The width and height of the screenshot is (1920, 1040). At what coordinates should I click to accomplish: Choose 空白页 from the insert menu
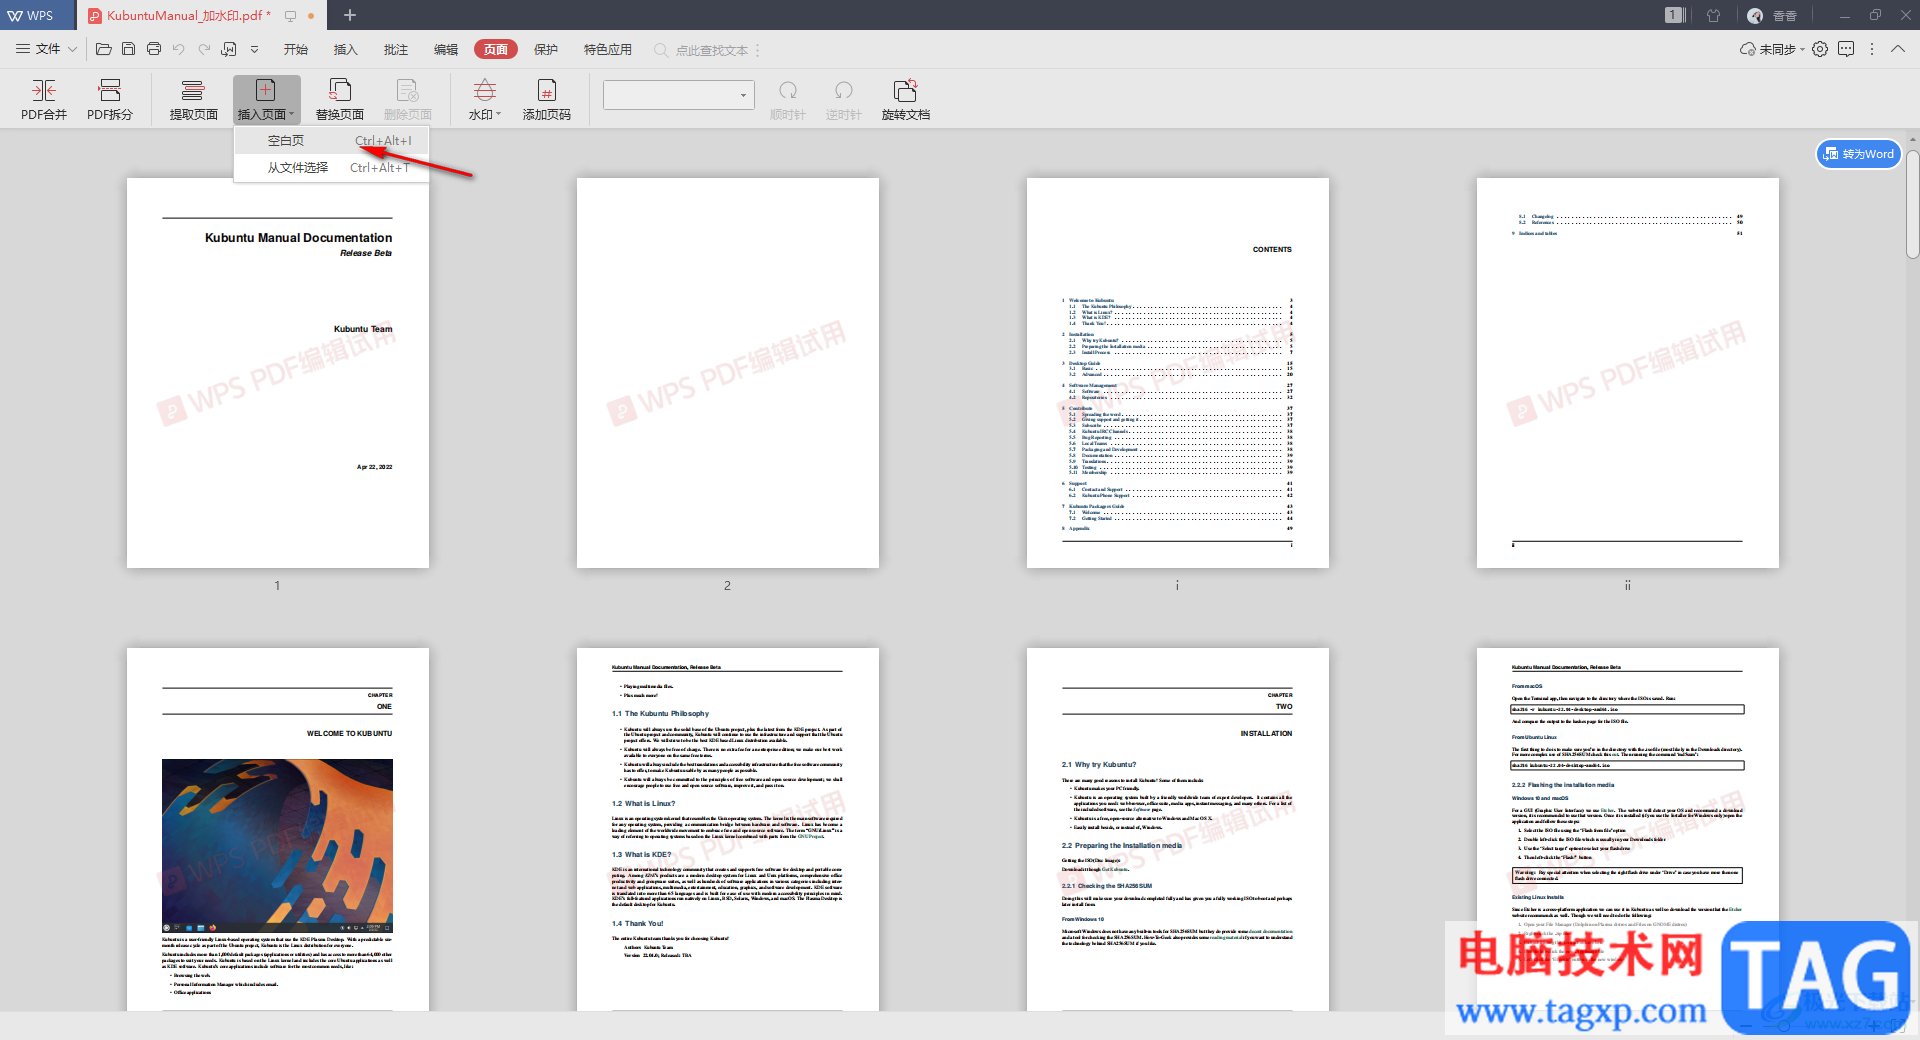331,141
